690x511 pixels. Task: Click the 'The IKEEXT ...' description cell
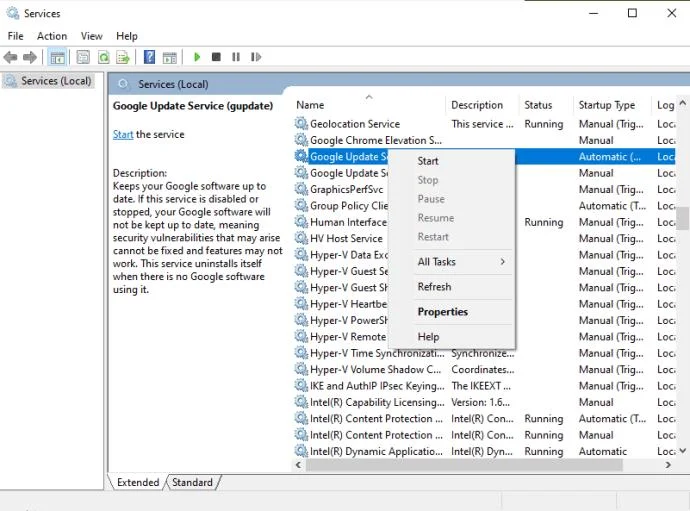click(x=481, y=386)
